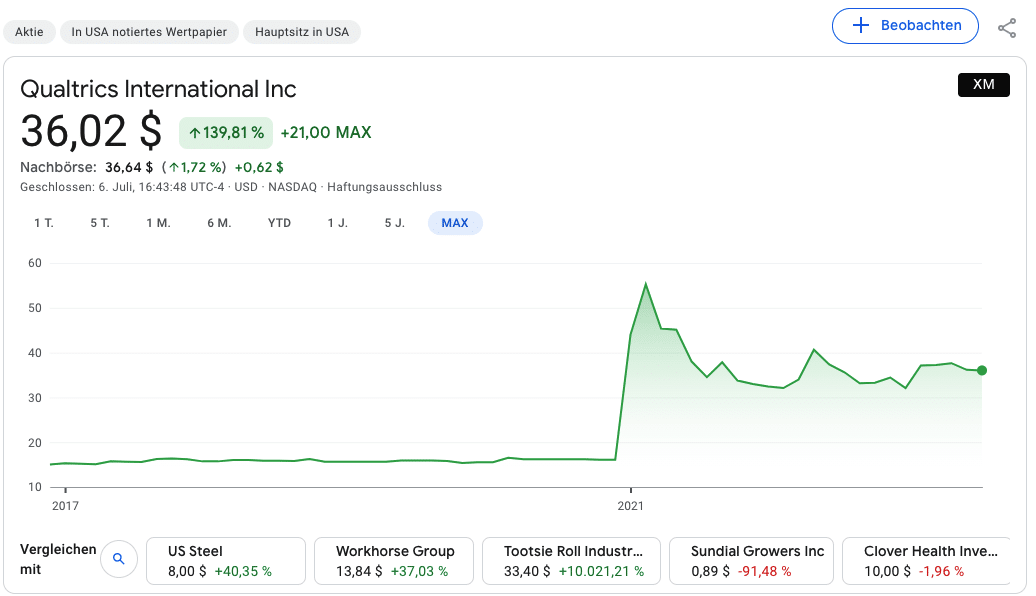Select the MAX range tab
This screenshot has width=1036, height=596.
point(455,223)
